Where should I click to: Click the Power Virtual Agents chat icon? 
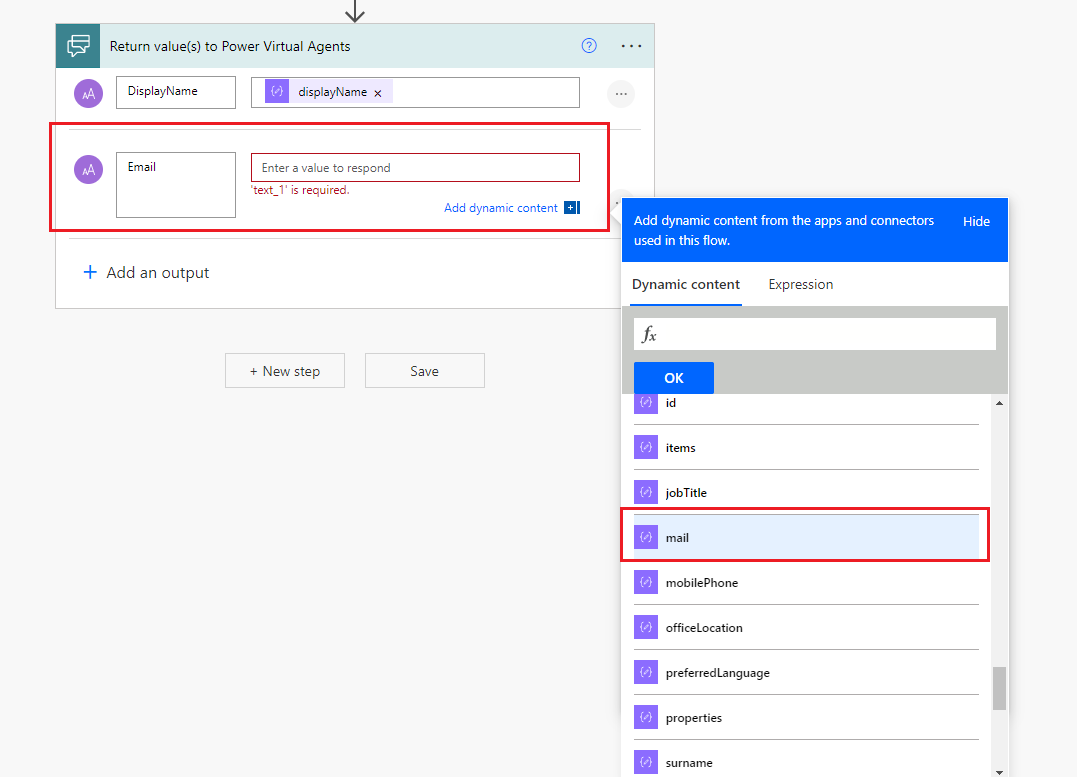[78, 46]
